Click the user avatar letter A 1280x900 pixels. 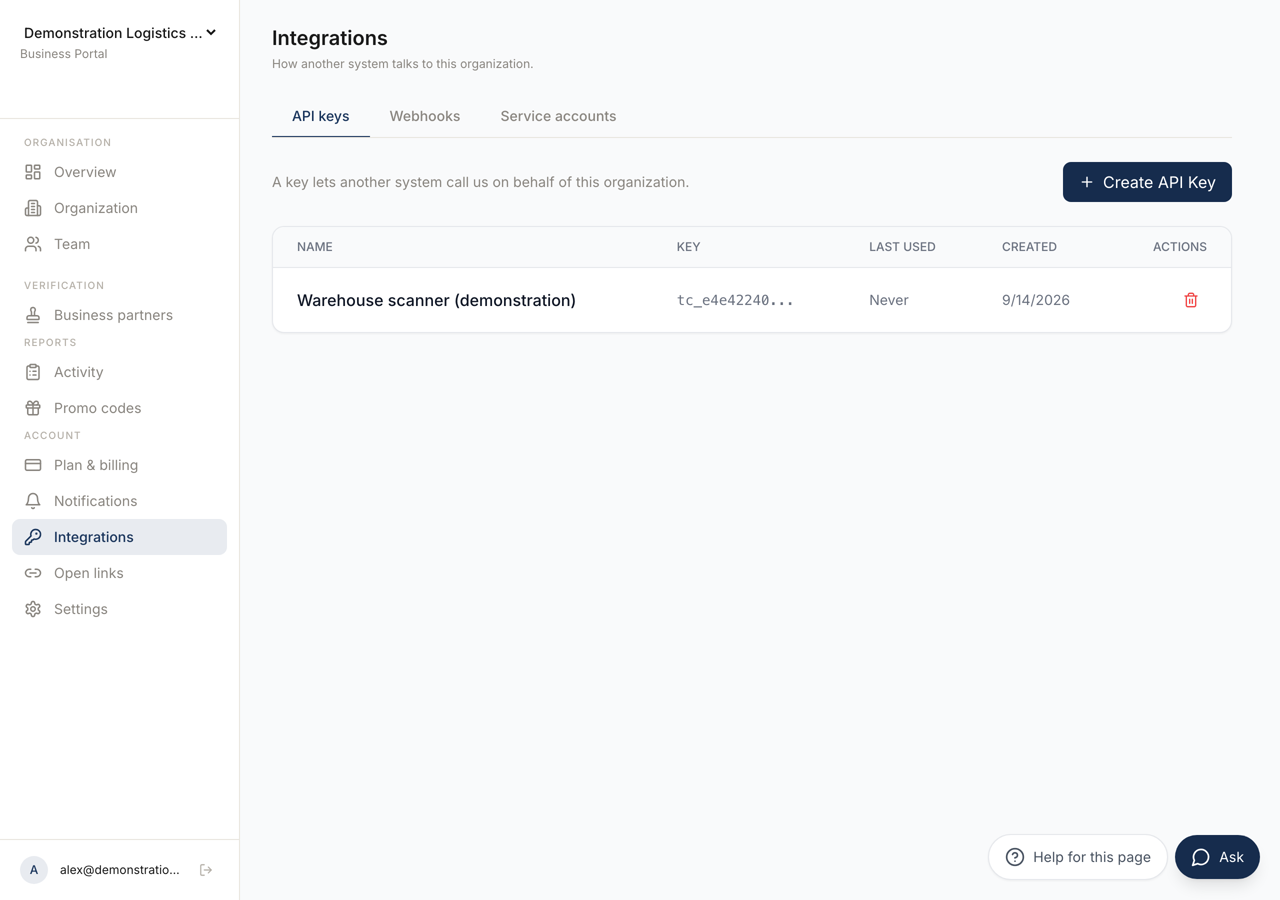click(x=34, y=870)
